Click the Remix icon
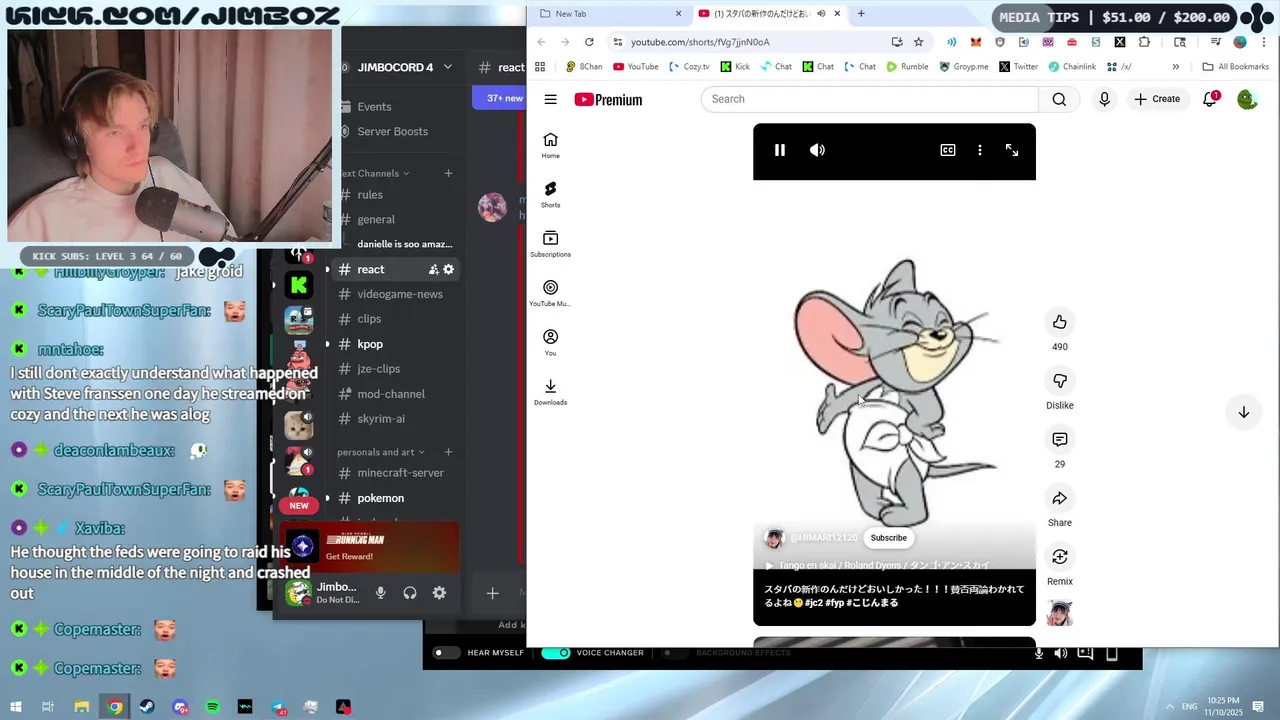Screen dimensions: 1280x720 (x=1060, y=557)
